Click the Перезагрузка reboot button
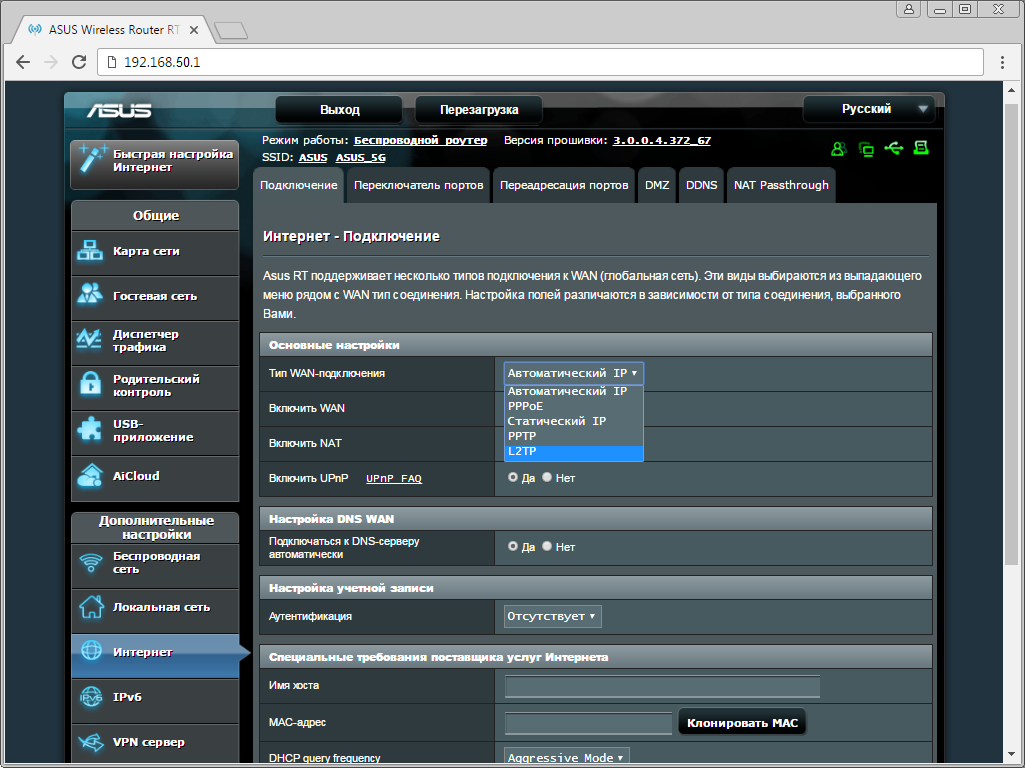Screen dimensions: 1025x768 tap(479, 110)
